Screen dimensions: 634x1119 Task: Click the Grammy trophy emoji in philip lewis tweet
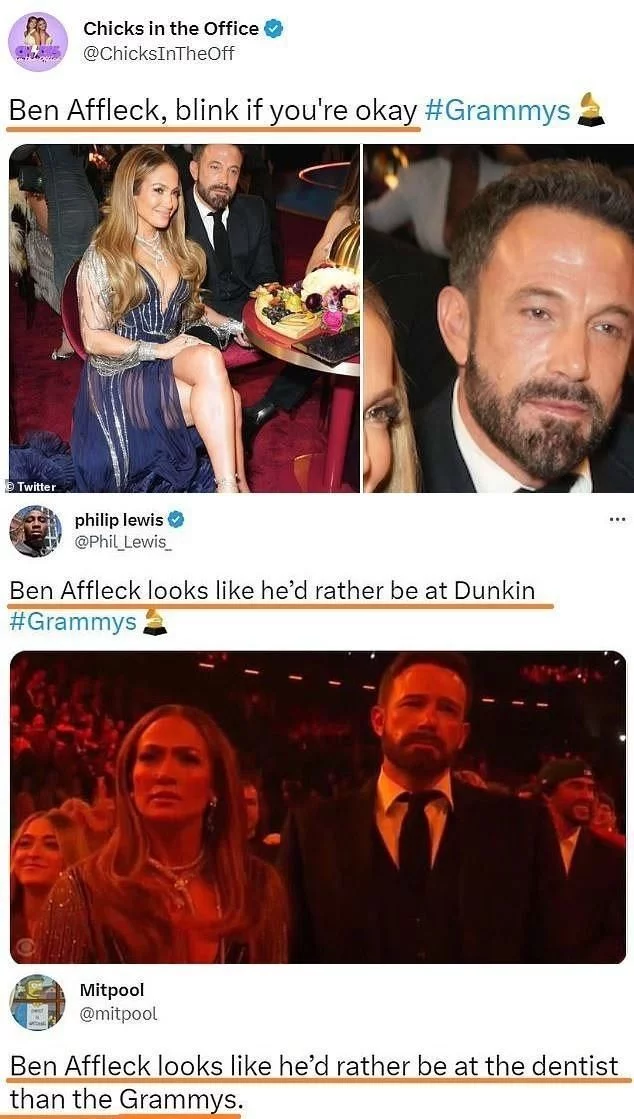coord(155,621)
